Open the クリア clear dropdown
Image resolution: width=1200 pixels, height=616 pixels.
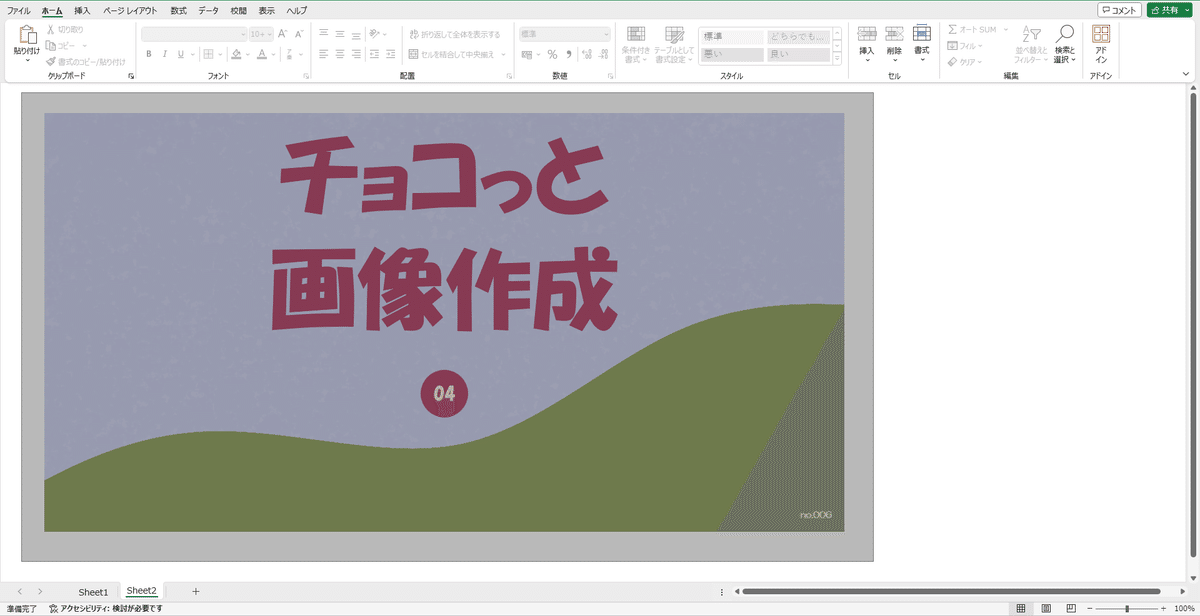click(964, 61)
